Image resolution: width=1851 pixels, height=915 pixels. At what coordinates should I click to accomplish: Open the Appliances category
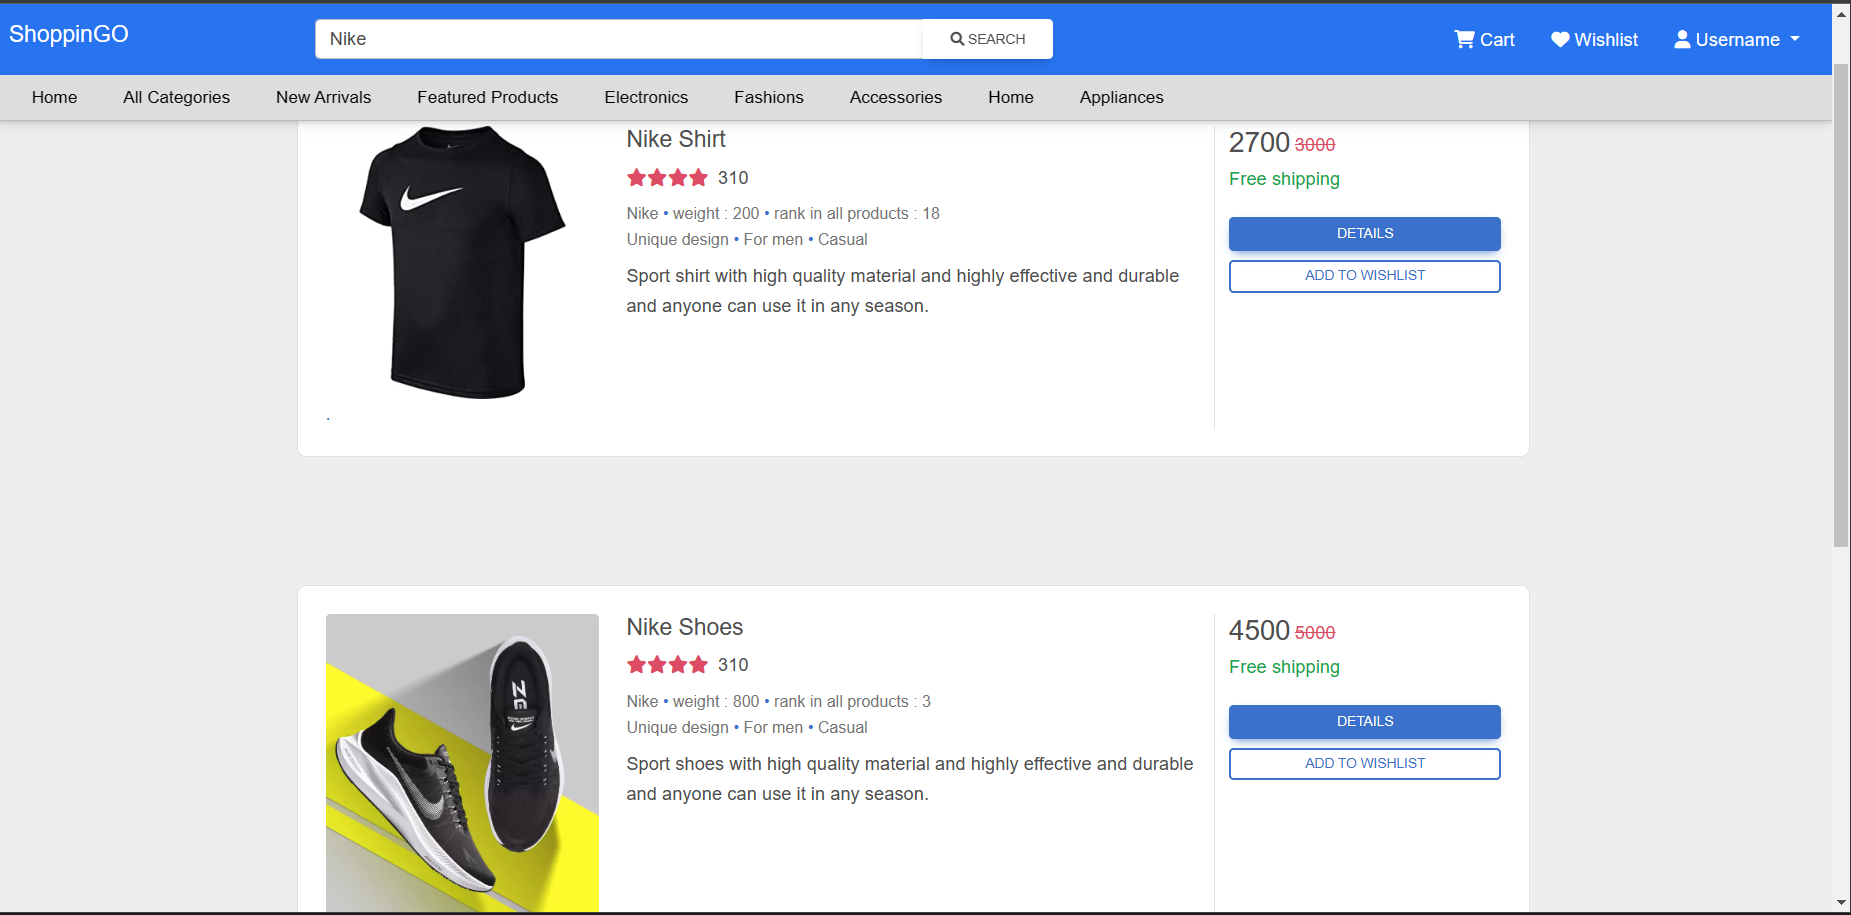(1121, 97)
